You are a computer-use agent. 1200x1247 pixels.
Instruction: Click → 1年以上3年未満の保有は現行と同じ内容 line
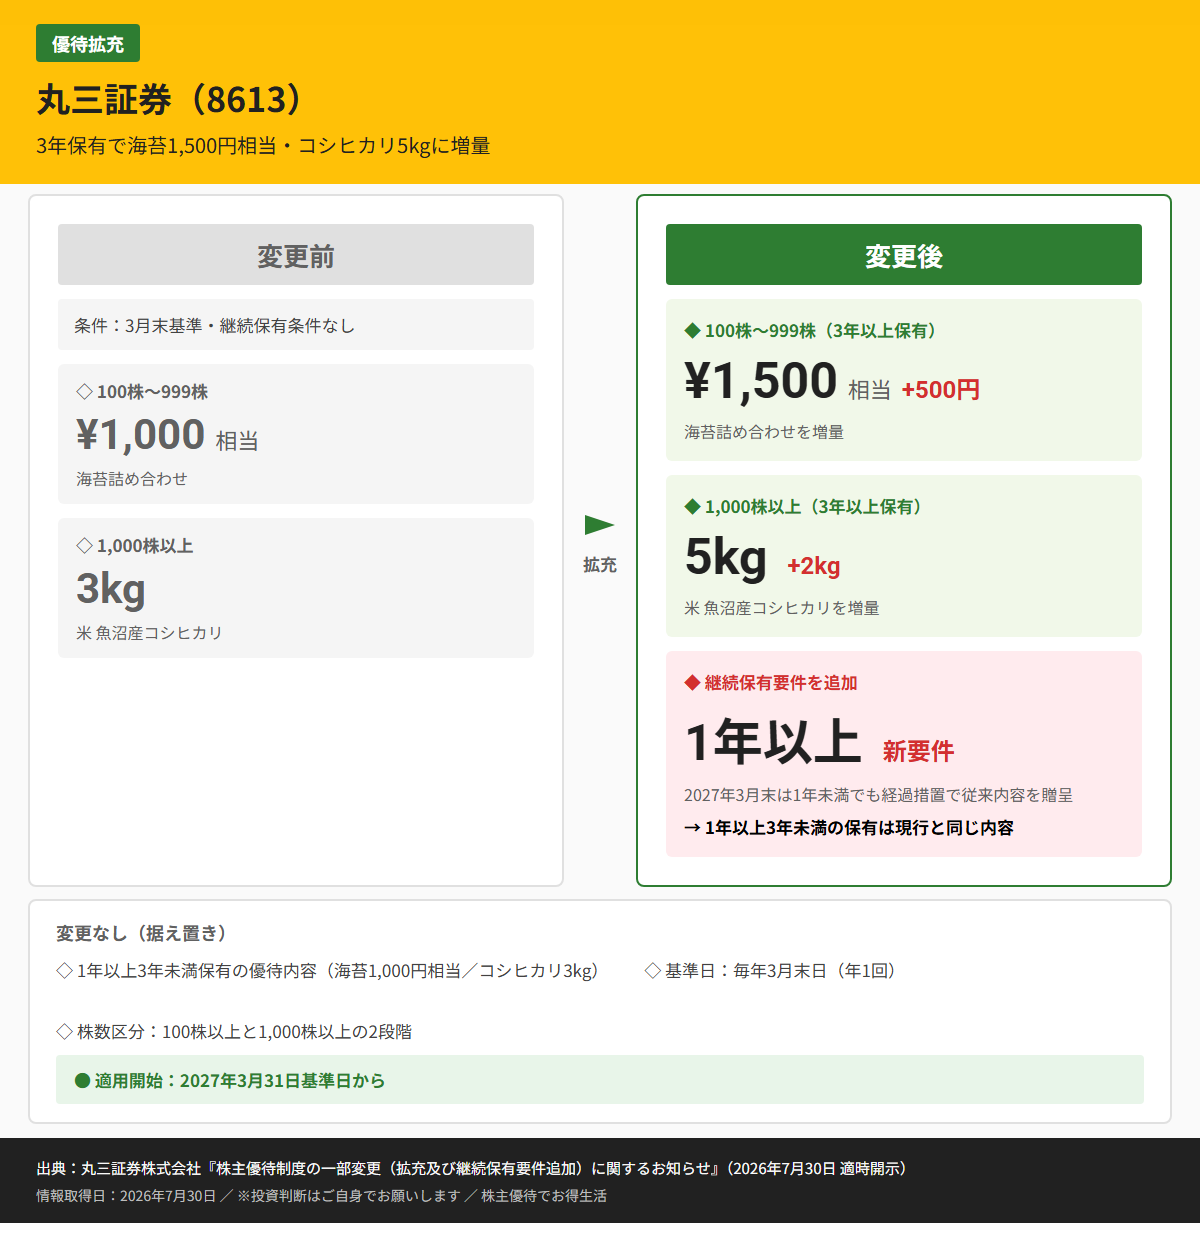tap(849, 828)
